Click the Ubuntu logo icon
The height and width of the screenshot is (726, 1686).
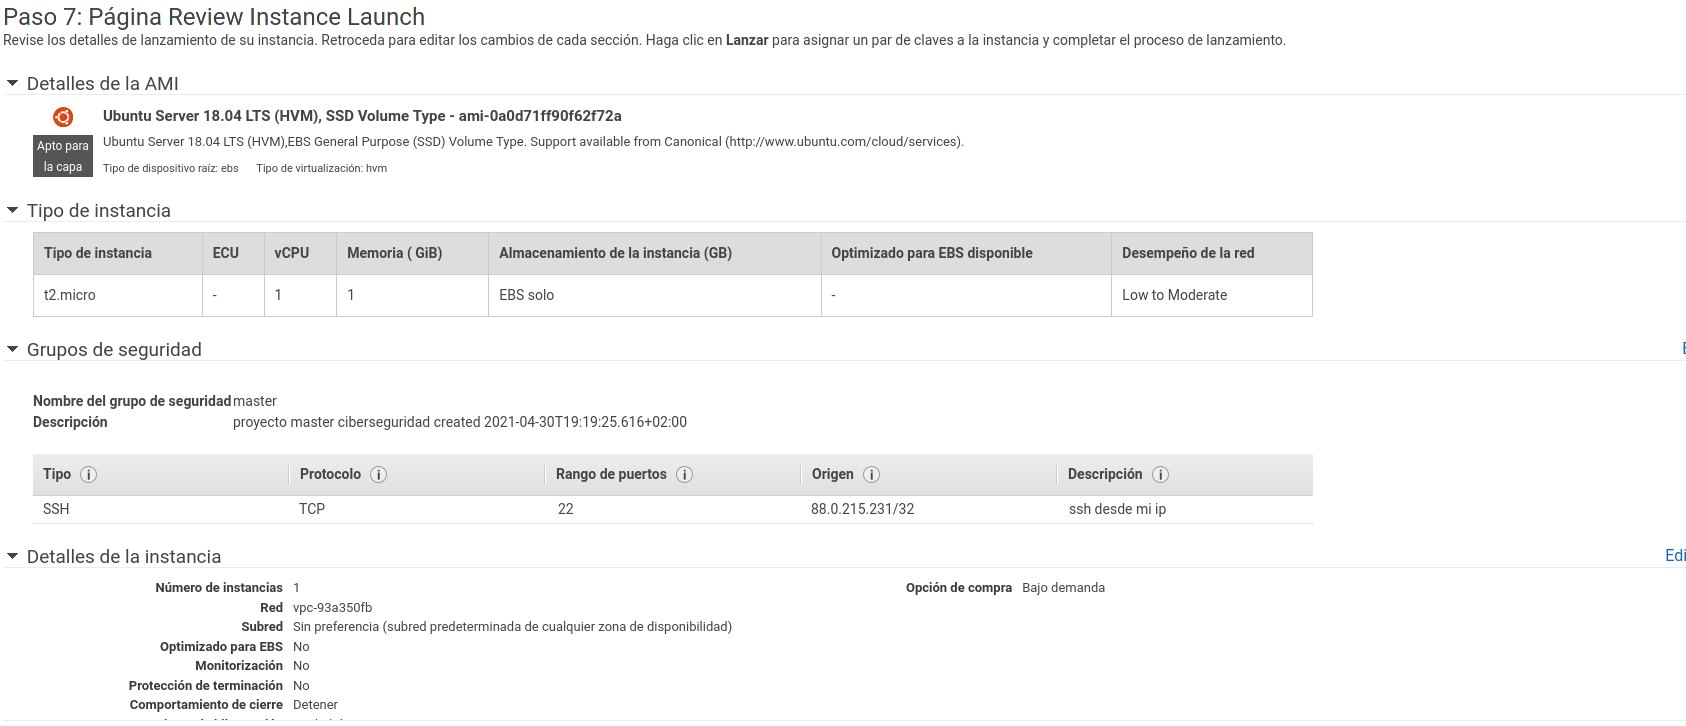point(63,117)
